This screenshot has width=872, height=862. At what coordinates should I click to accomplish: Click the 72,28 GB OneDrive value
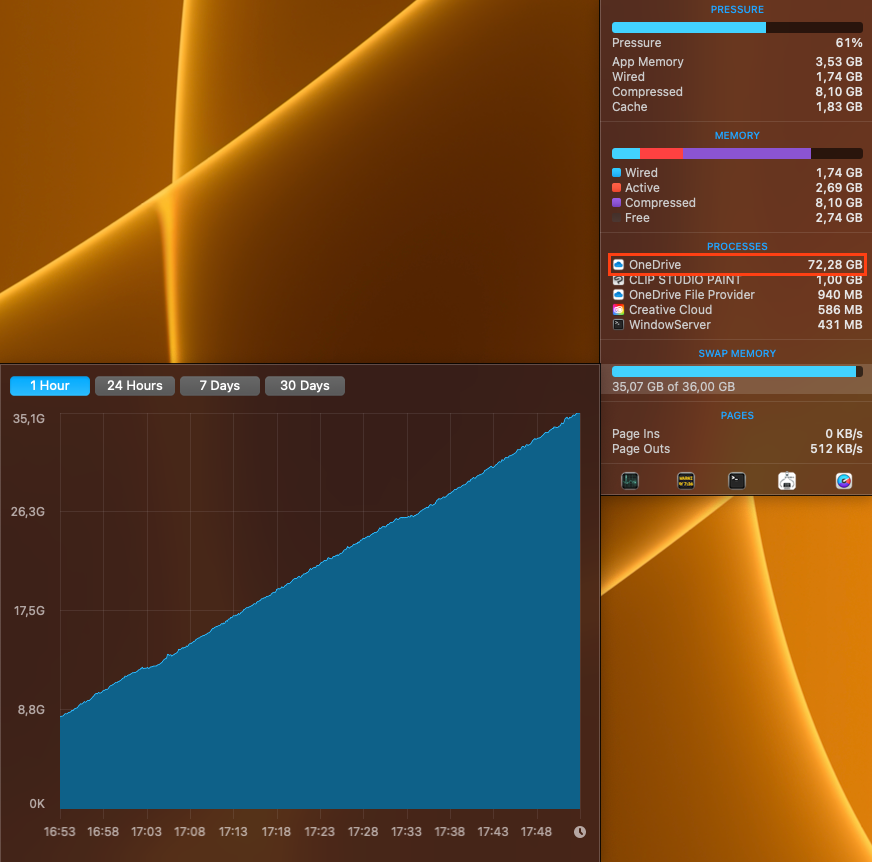click(835, 265)
